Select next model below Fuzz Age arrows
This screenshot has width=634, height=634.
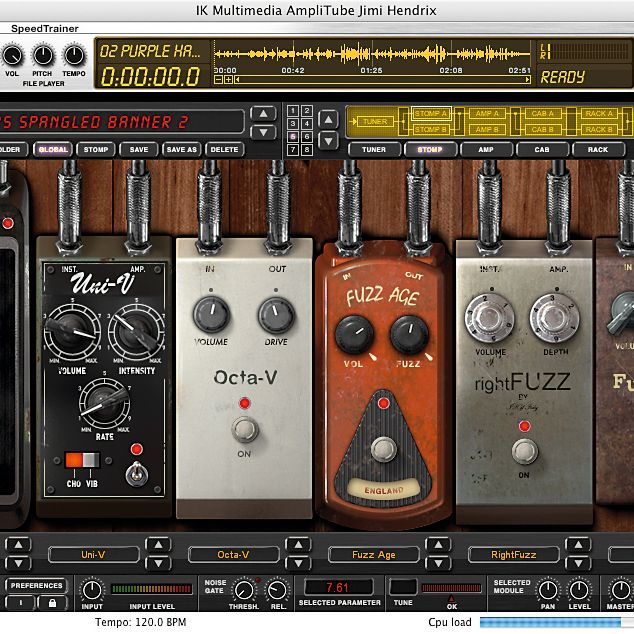pos(438,563)
